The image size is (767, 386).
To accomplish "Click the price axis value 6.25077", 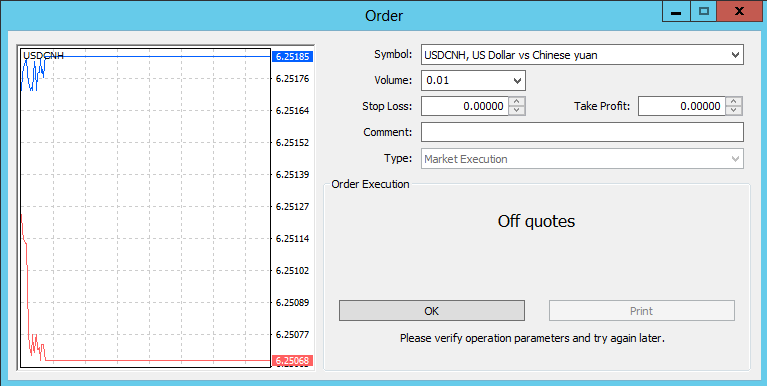I will click(293, 335).
